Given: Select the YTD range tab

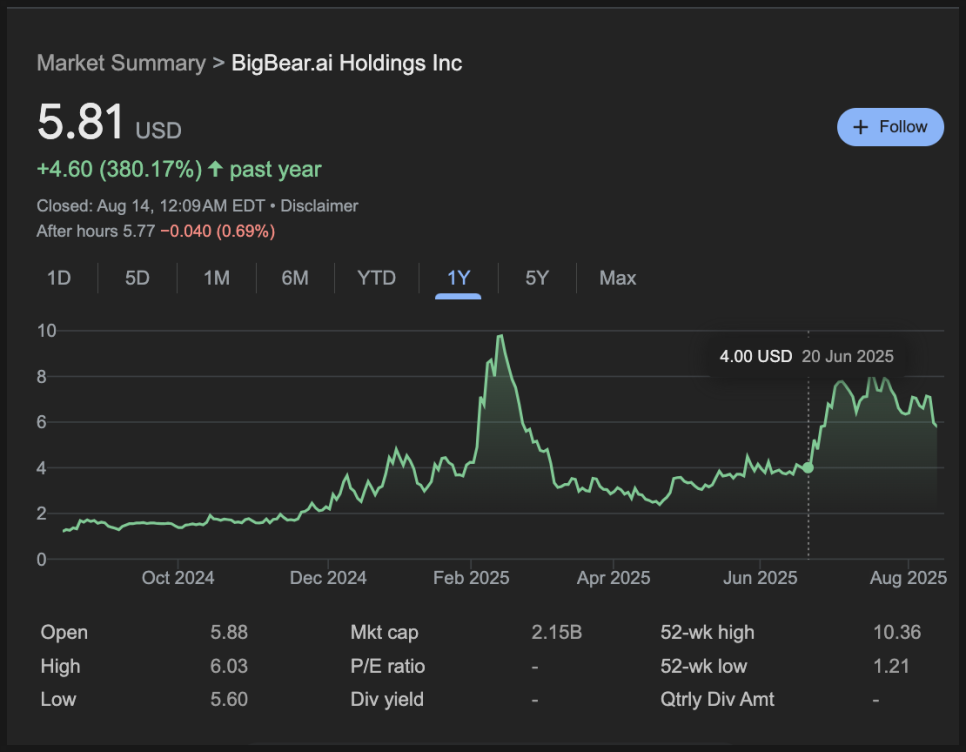Looking at the screenshot, I should (376, 278).
